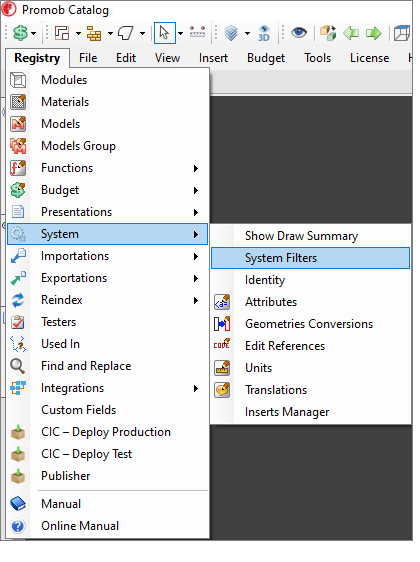Open Translations in the System submenu

(x=310, y=390)
